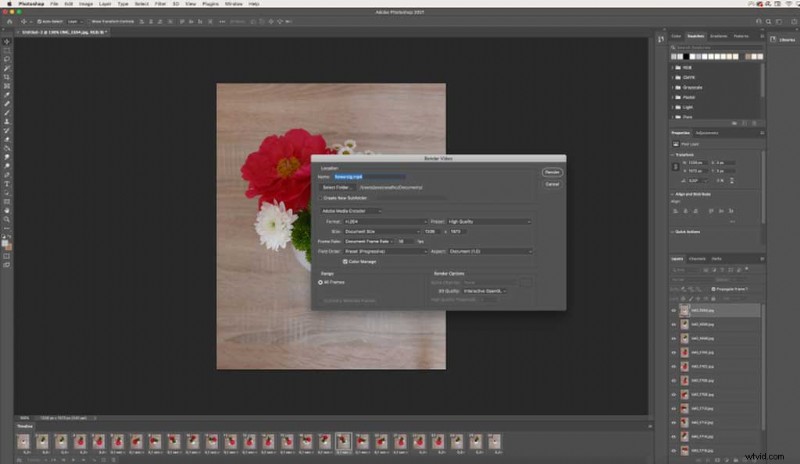Select the Move tool in the toolbar
The image size is (800, 464).
point(7,41)
